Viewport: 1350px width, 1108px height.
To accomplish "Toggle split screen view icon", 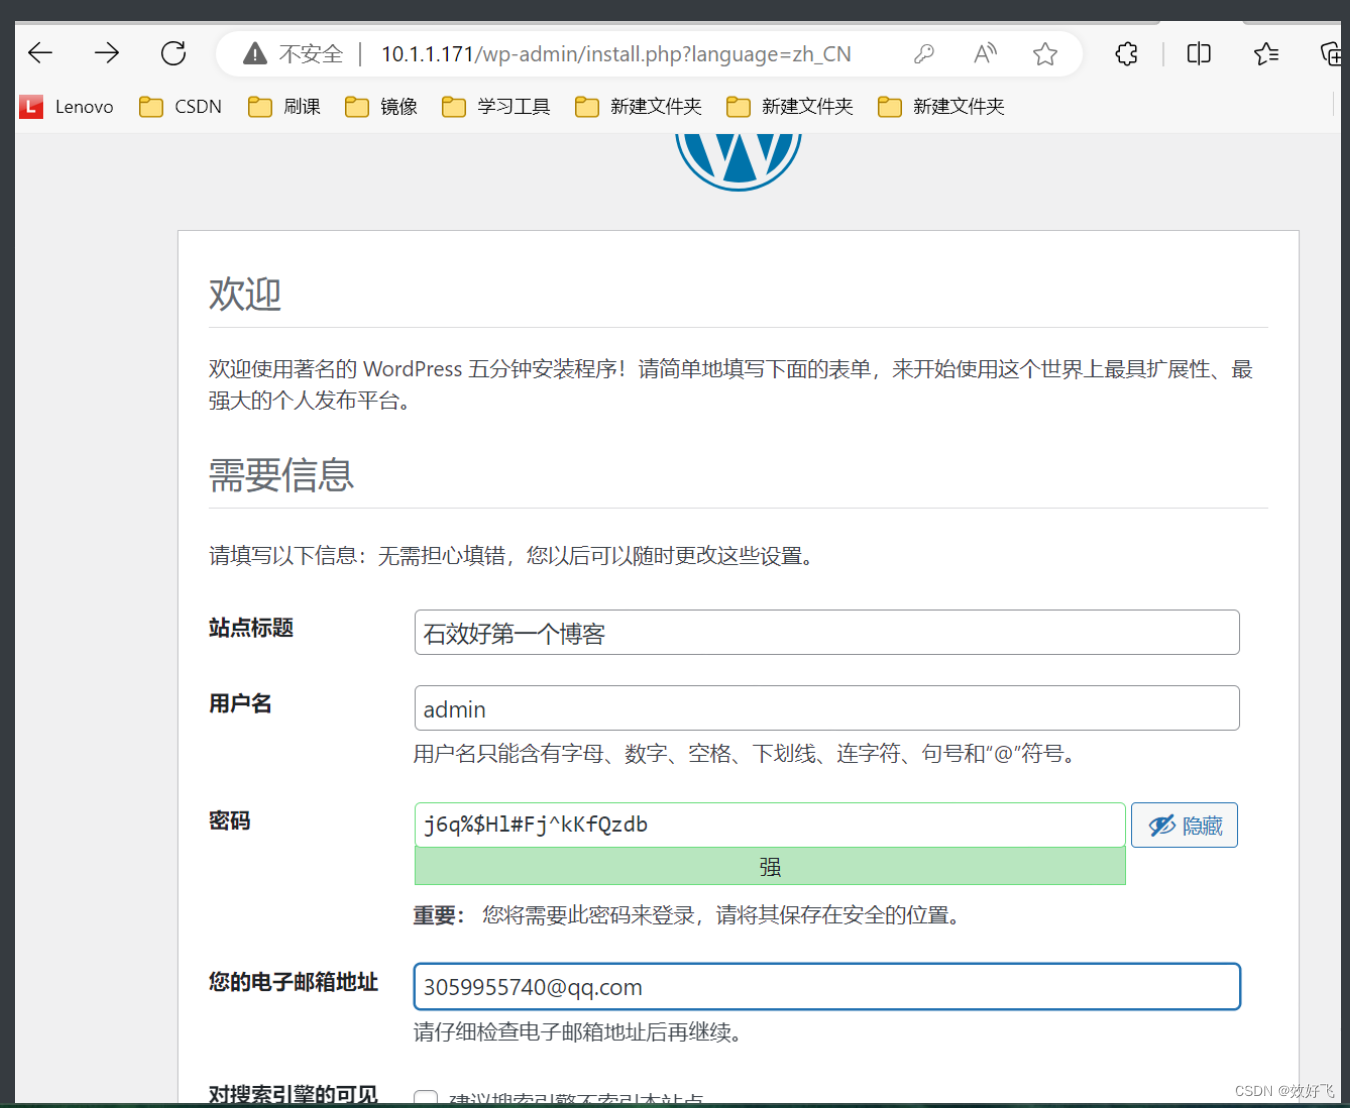I will [1199, 54].
